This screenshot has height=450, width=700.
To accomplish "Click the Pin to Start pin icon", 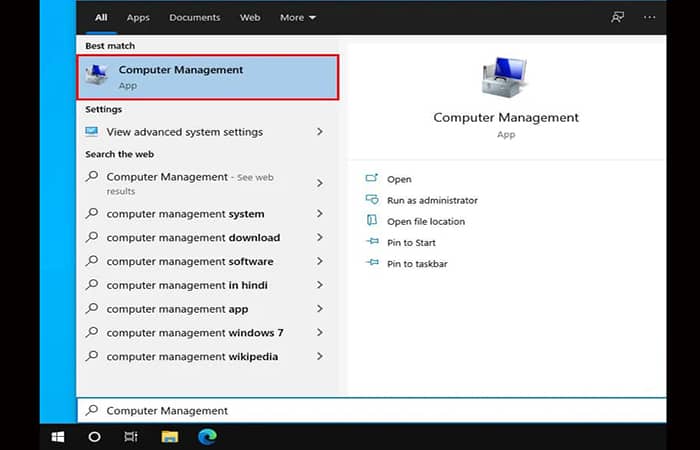I will click(371, 242).
